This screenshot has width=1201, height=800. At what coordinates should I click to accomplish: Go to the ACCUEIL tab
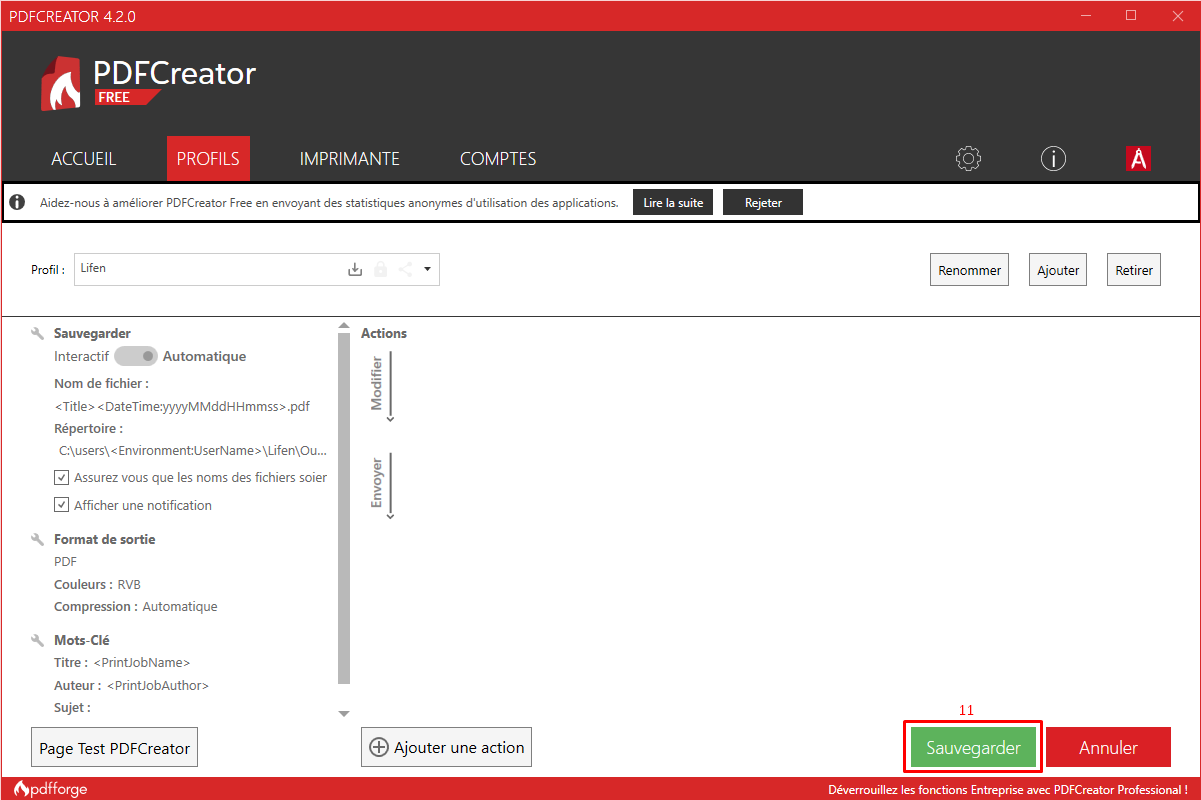[84, 158]
